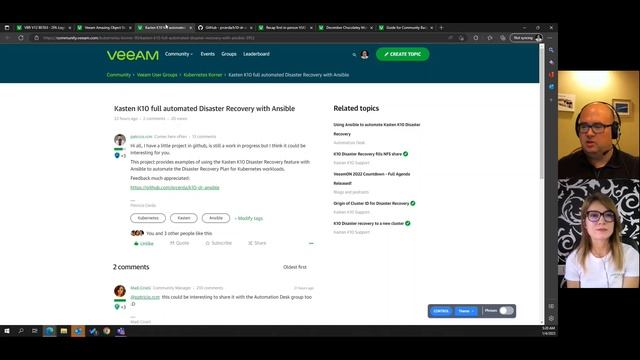
Task: Open the Theme dropdown in overlay bar
Action: point(466,311)
